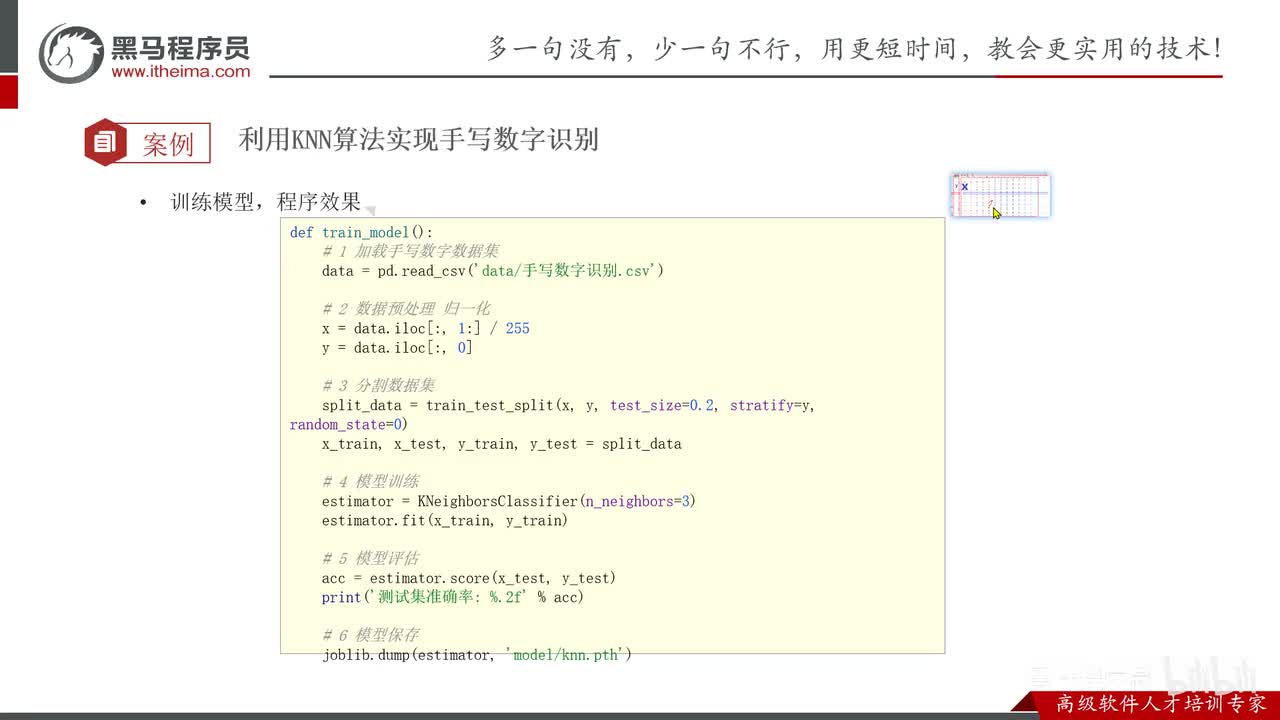This screenshot has height=720, width=1280.
Task: Select the 案例 label box
Action: 169,143
